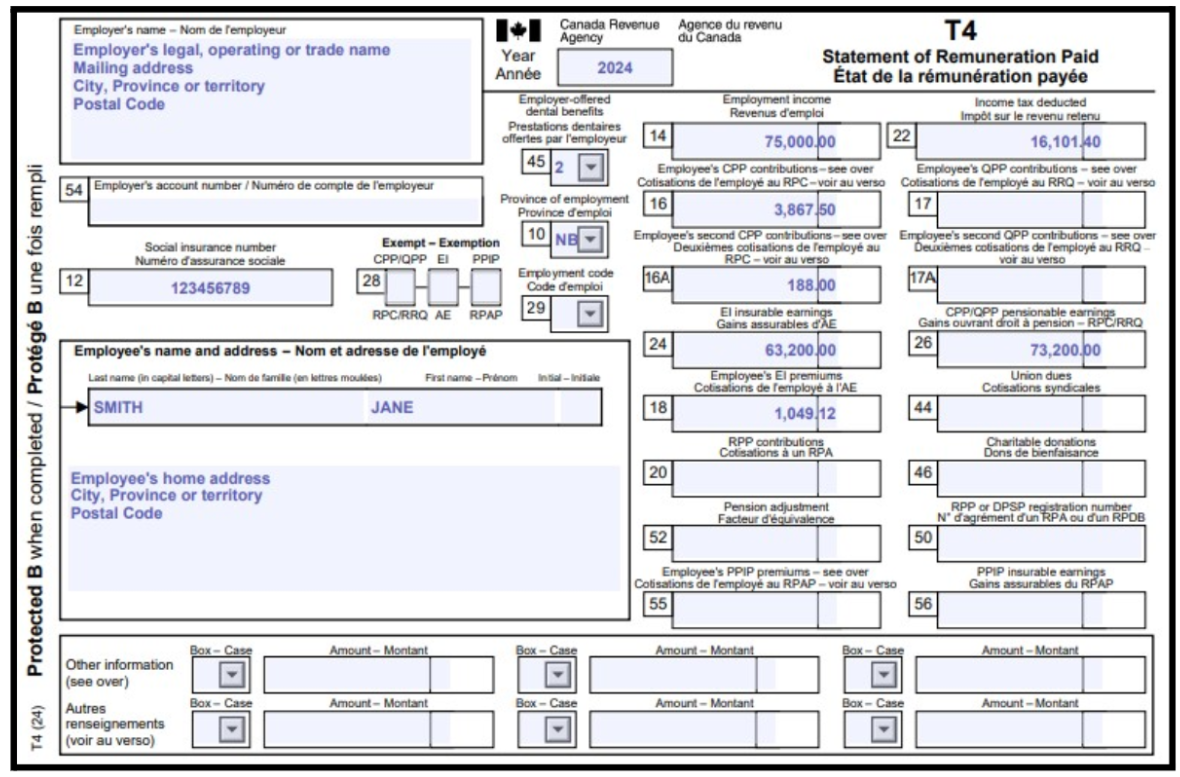Screen dimensions: 1180x777
Task: Open middle Box–Case dropdown in Other information row
Action: (558, 675)
